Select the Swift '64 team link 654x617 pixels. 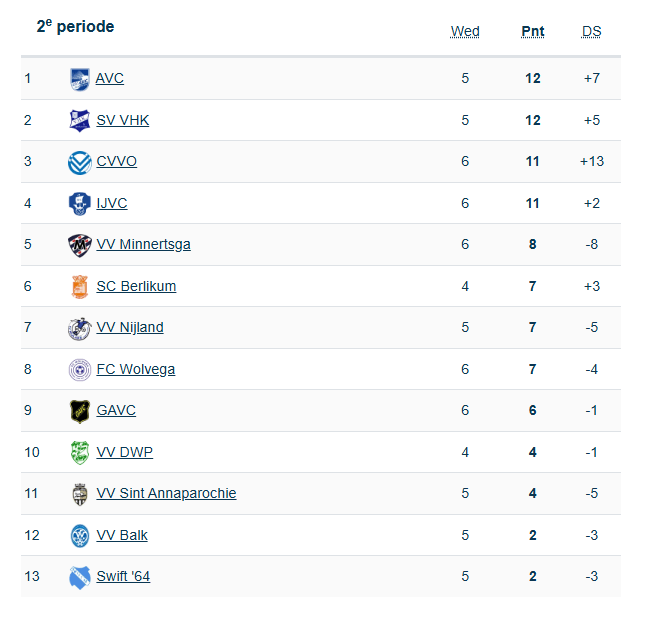point(123,576)
